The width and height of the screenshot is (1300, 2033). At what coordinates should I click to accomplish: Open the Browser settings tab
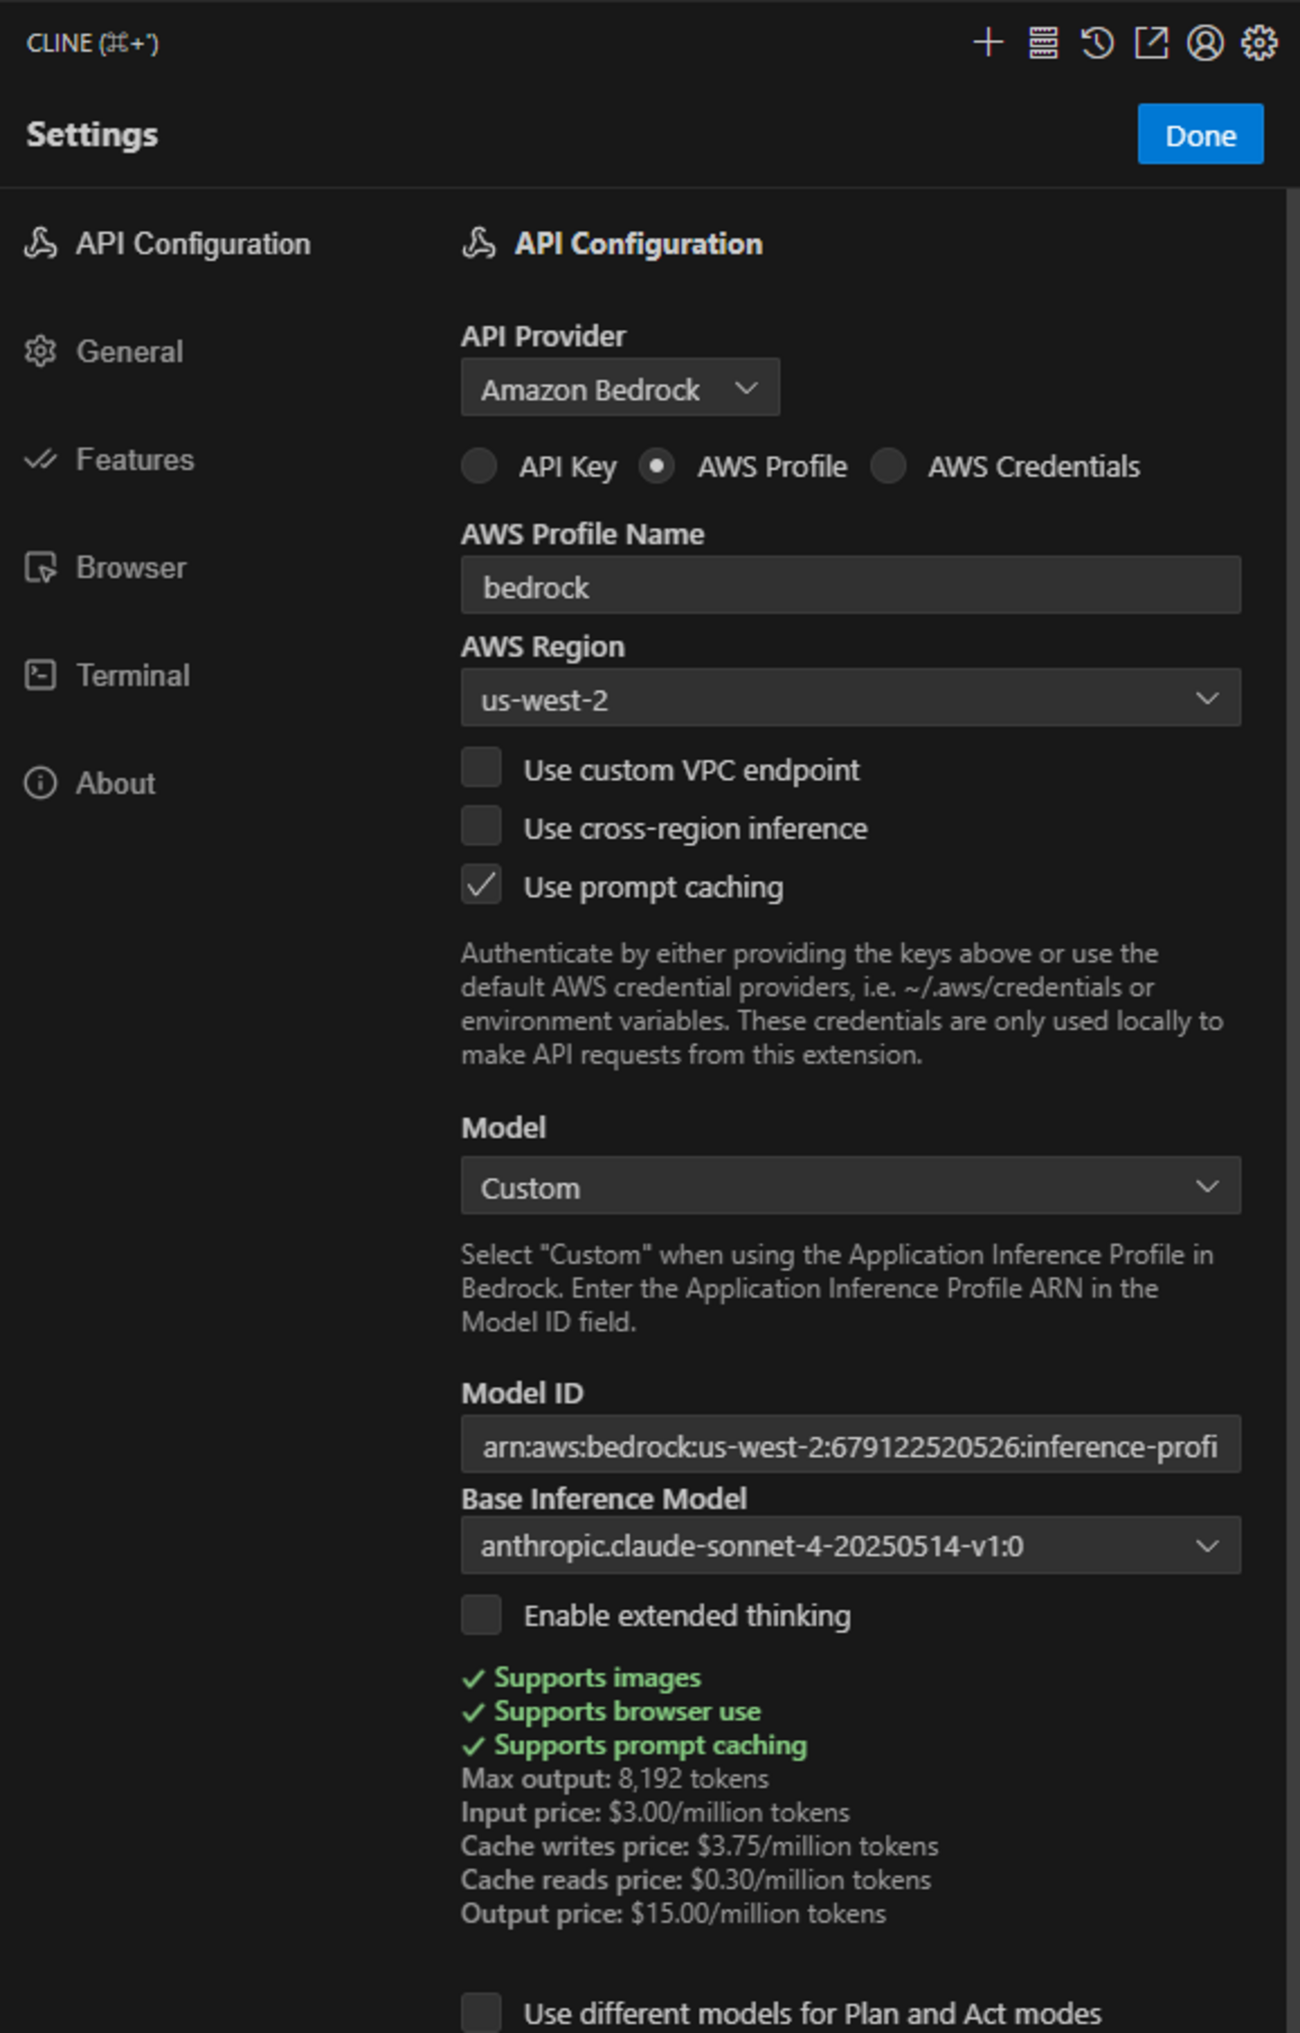pyautogui.click(x=130, y=568)
